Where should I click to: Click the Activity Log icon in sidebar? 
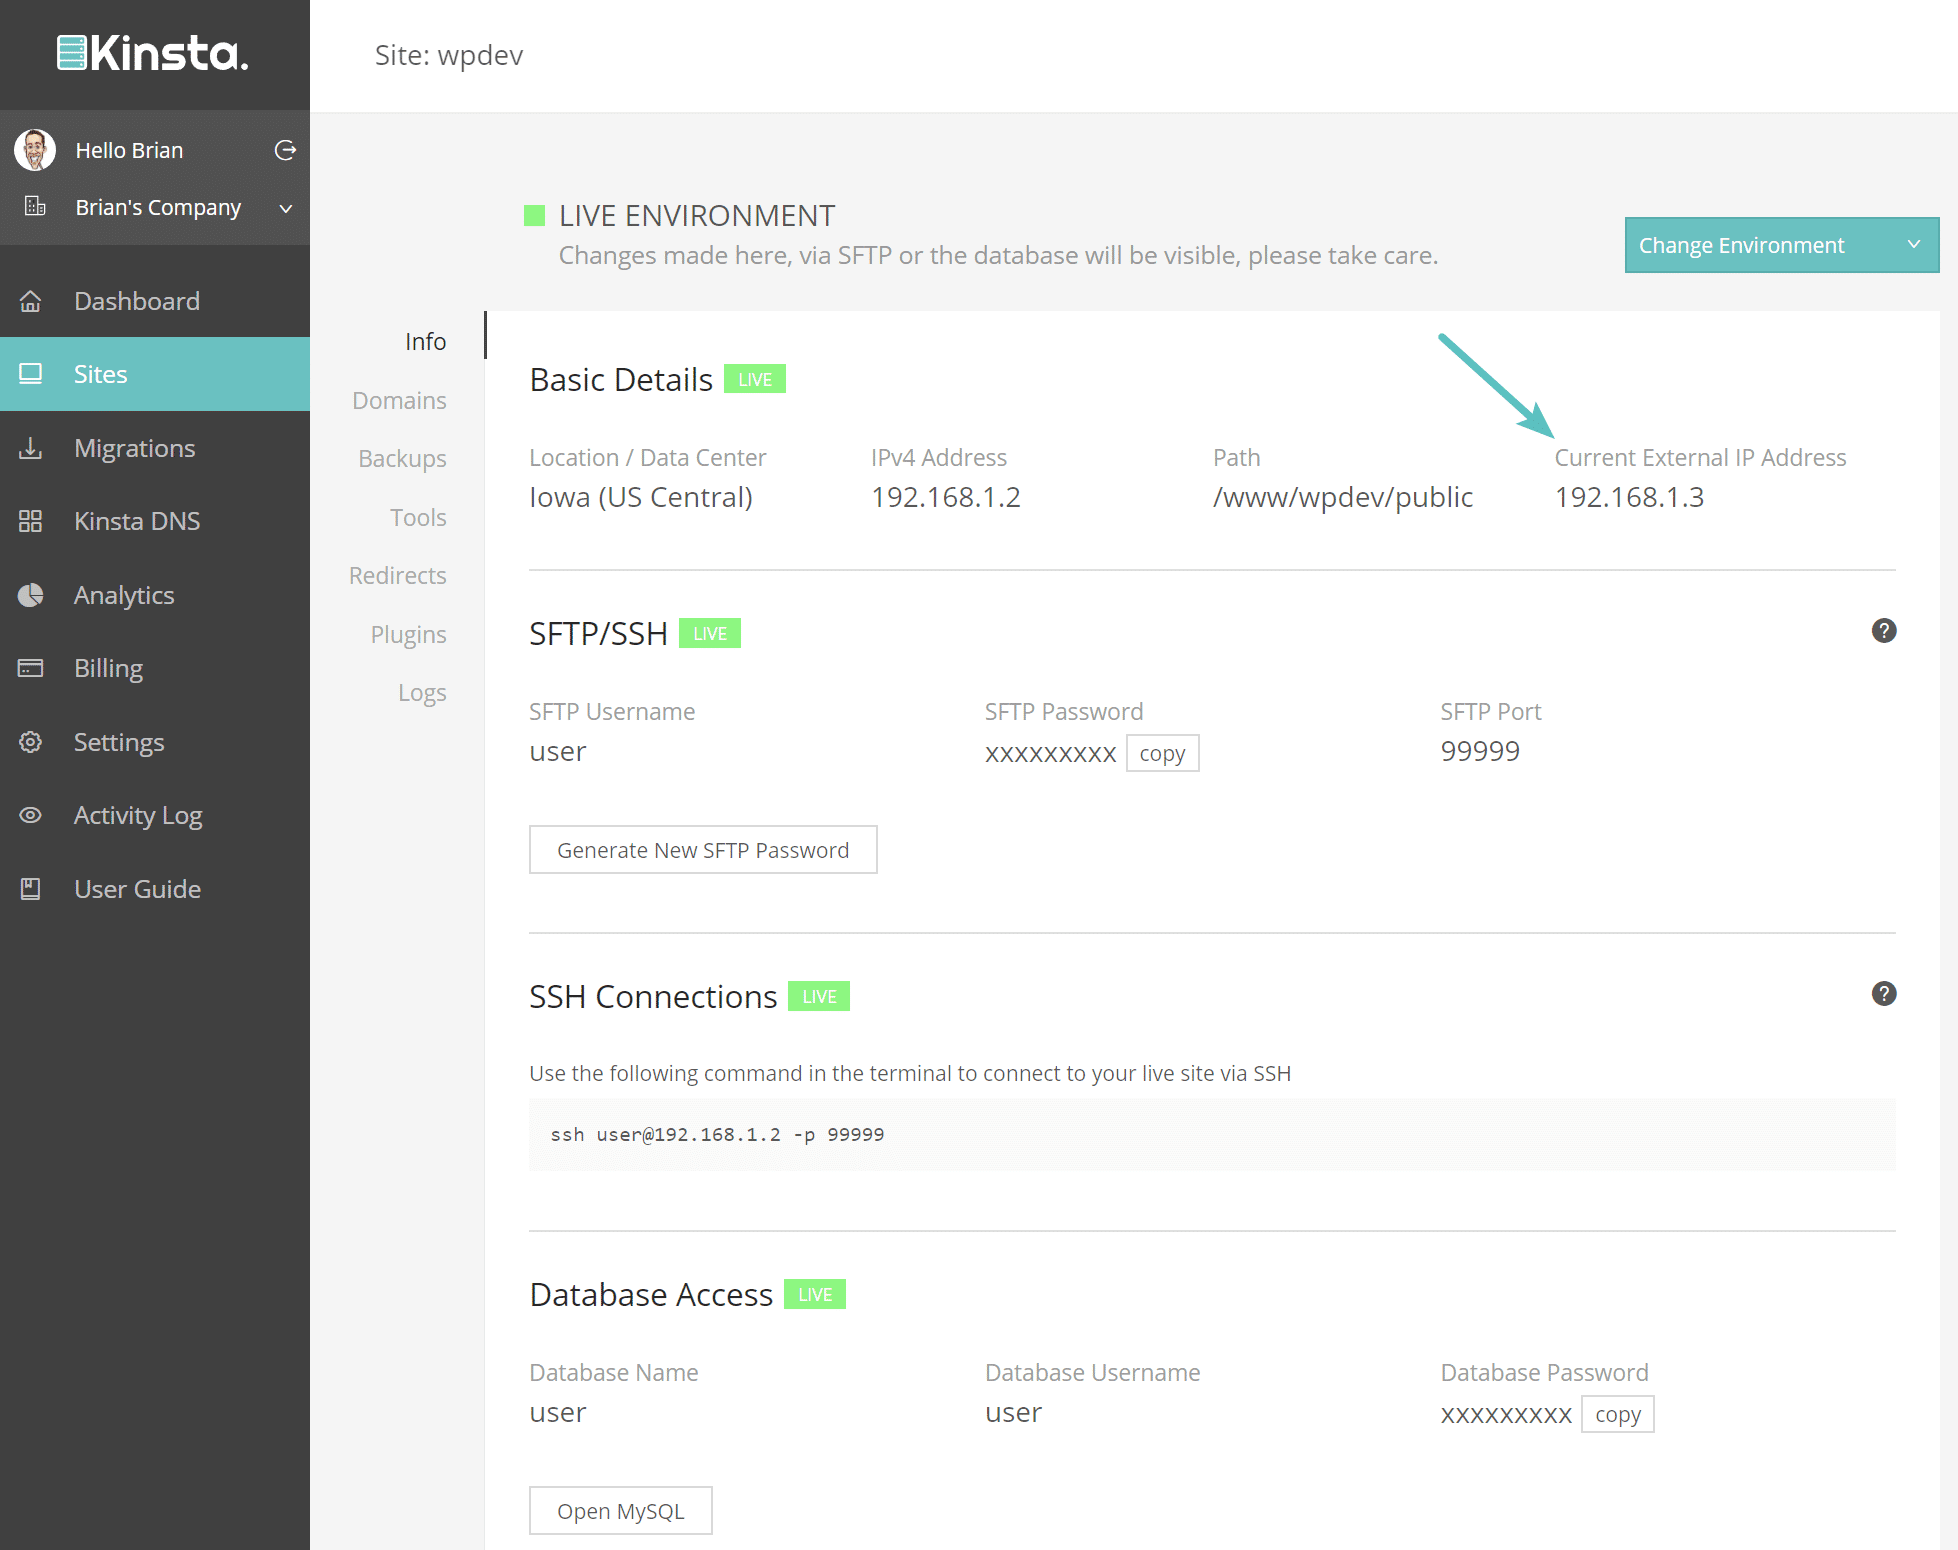click(x=35, y=816)
